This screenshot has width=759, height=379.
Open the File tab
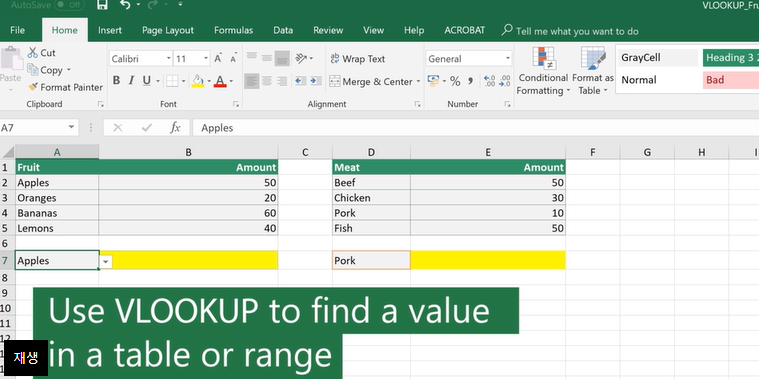pos(17,30)
